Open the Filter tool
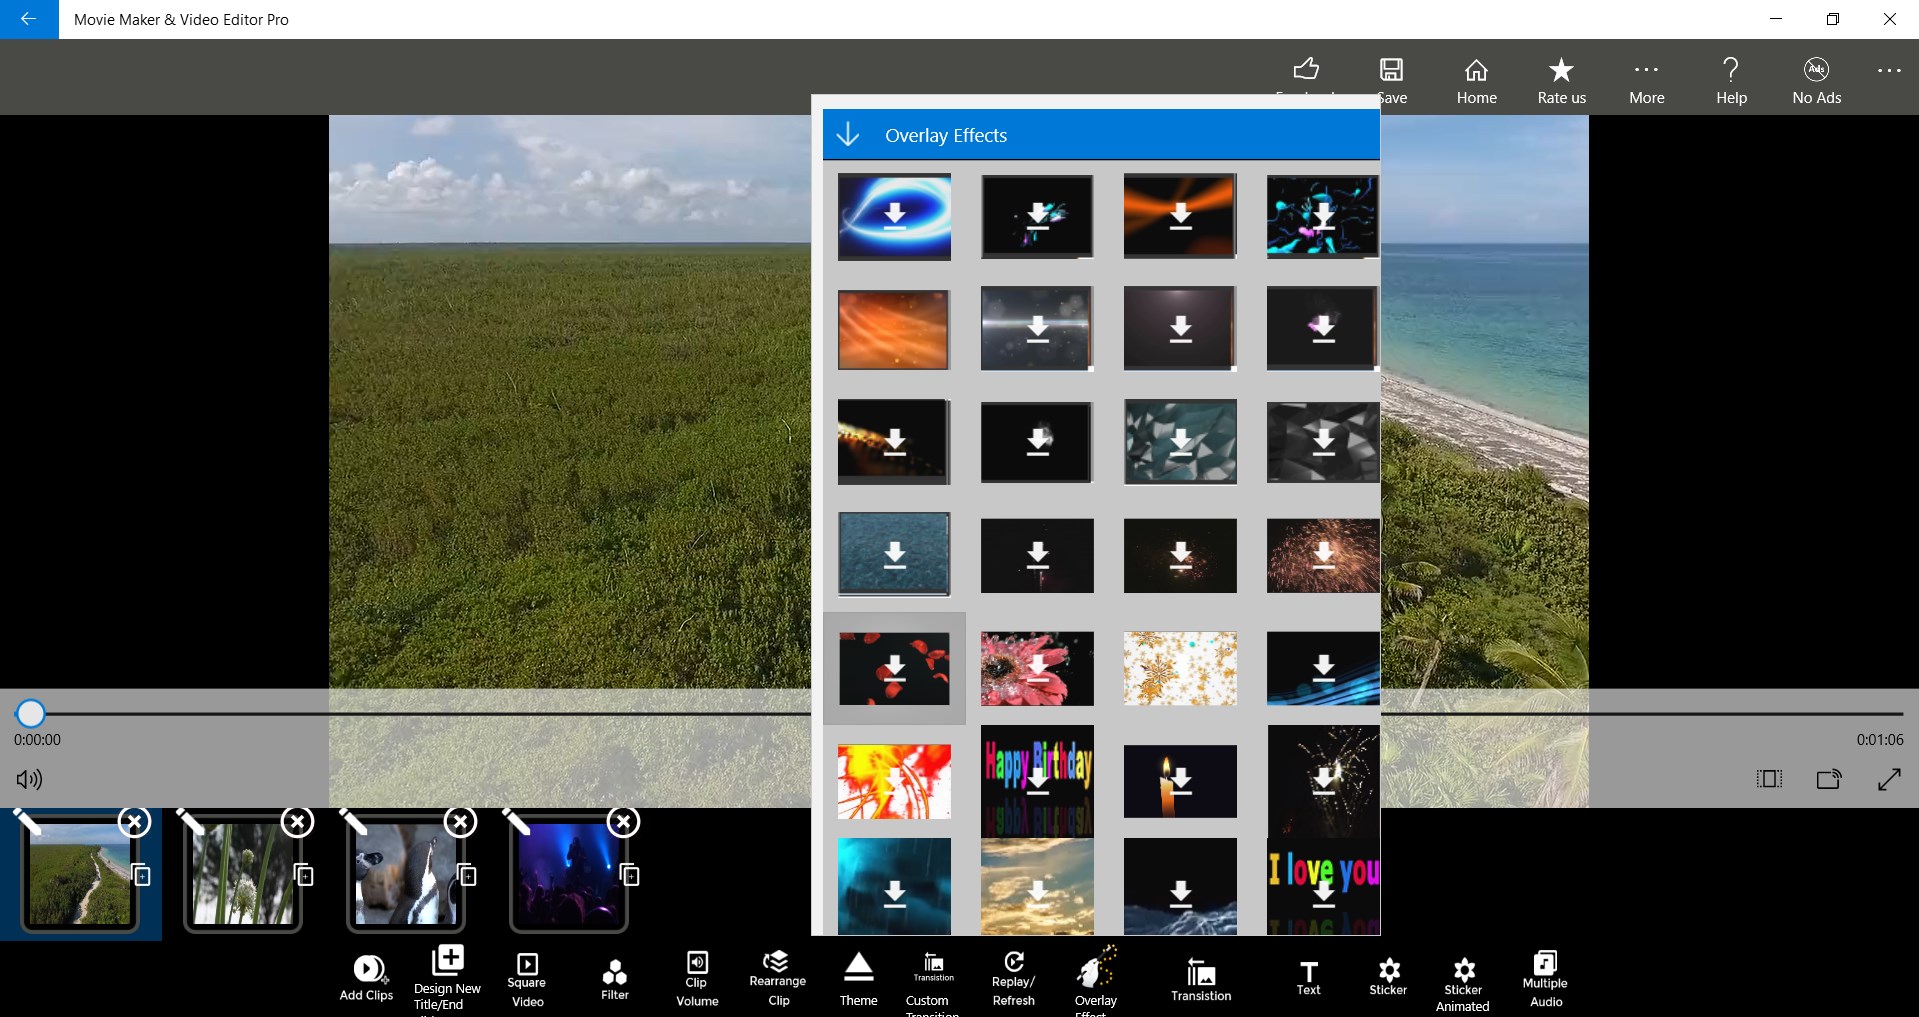The width and height of the screenshot is (1919, 1017). click(x=615, y=979)
